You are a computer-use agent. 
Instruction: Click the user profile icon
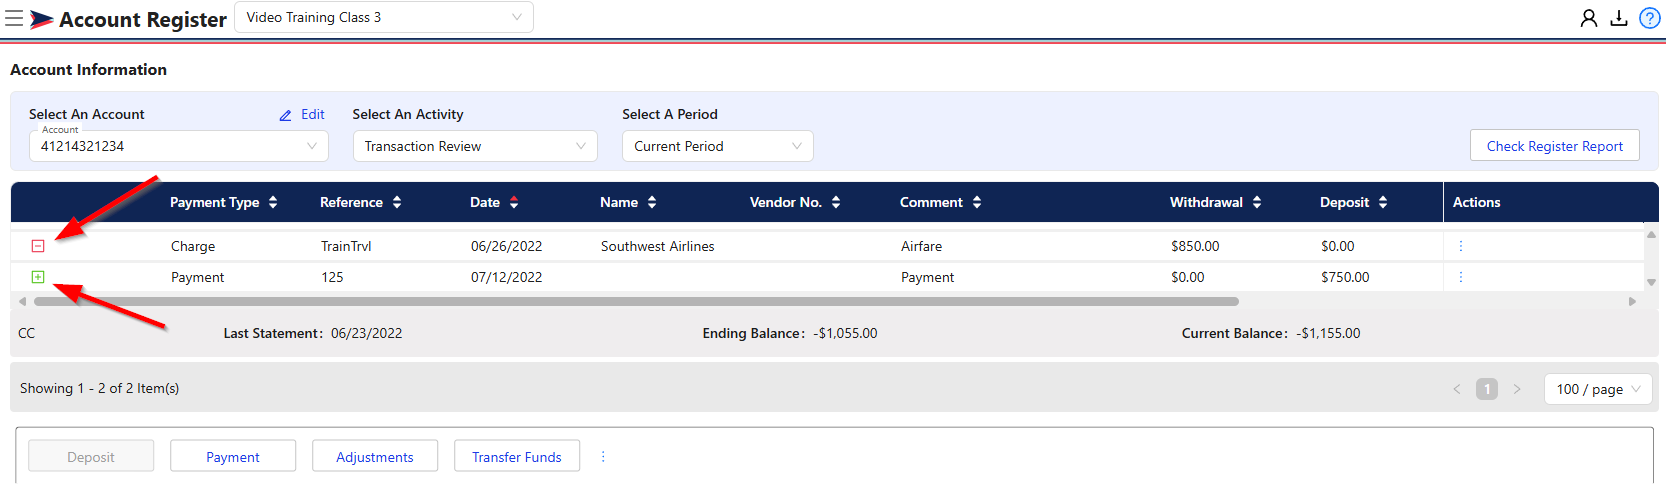[x=1588, y=18]
